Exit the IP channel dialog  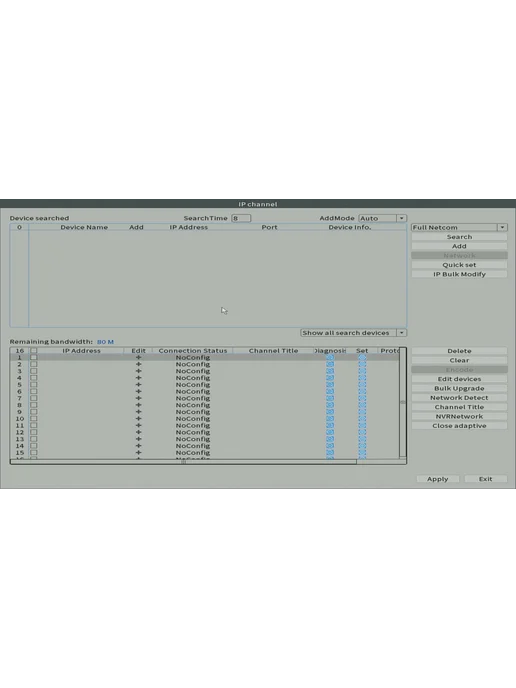pos(485,479)
